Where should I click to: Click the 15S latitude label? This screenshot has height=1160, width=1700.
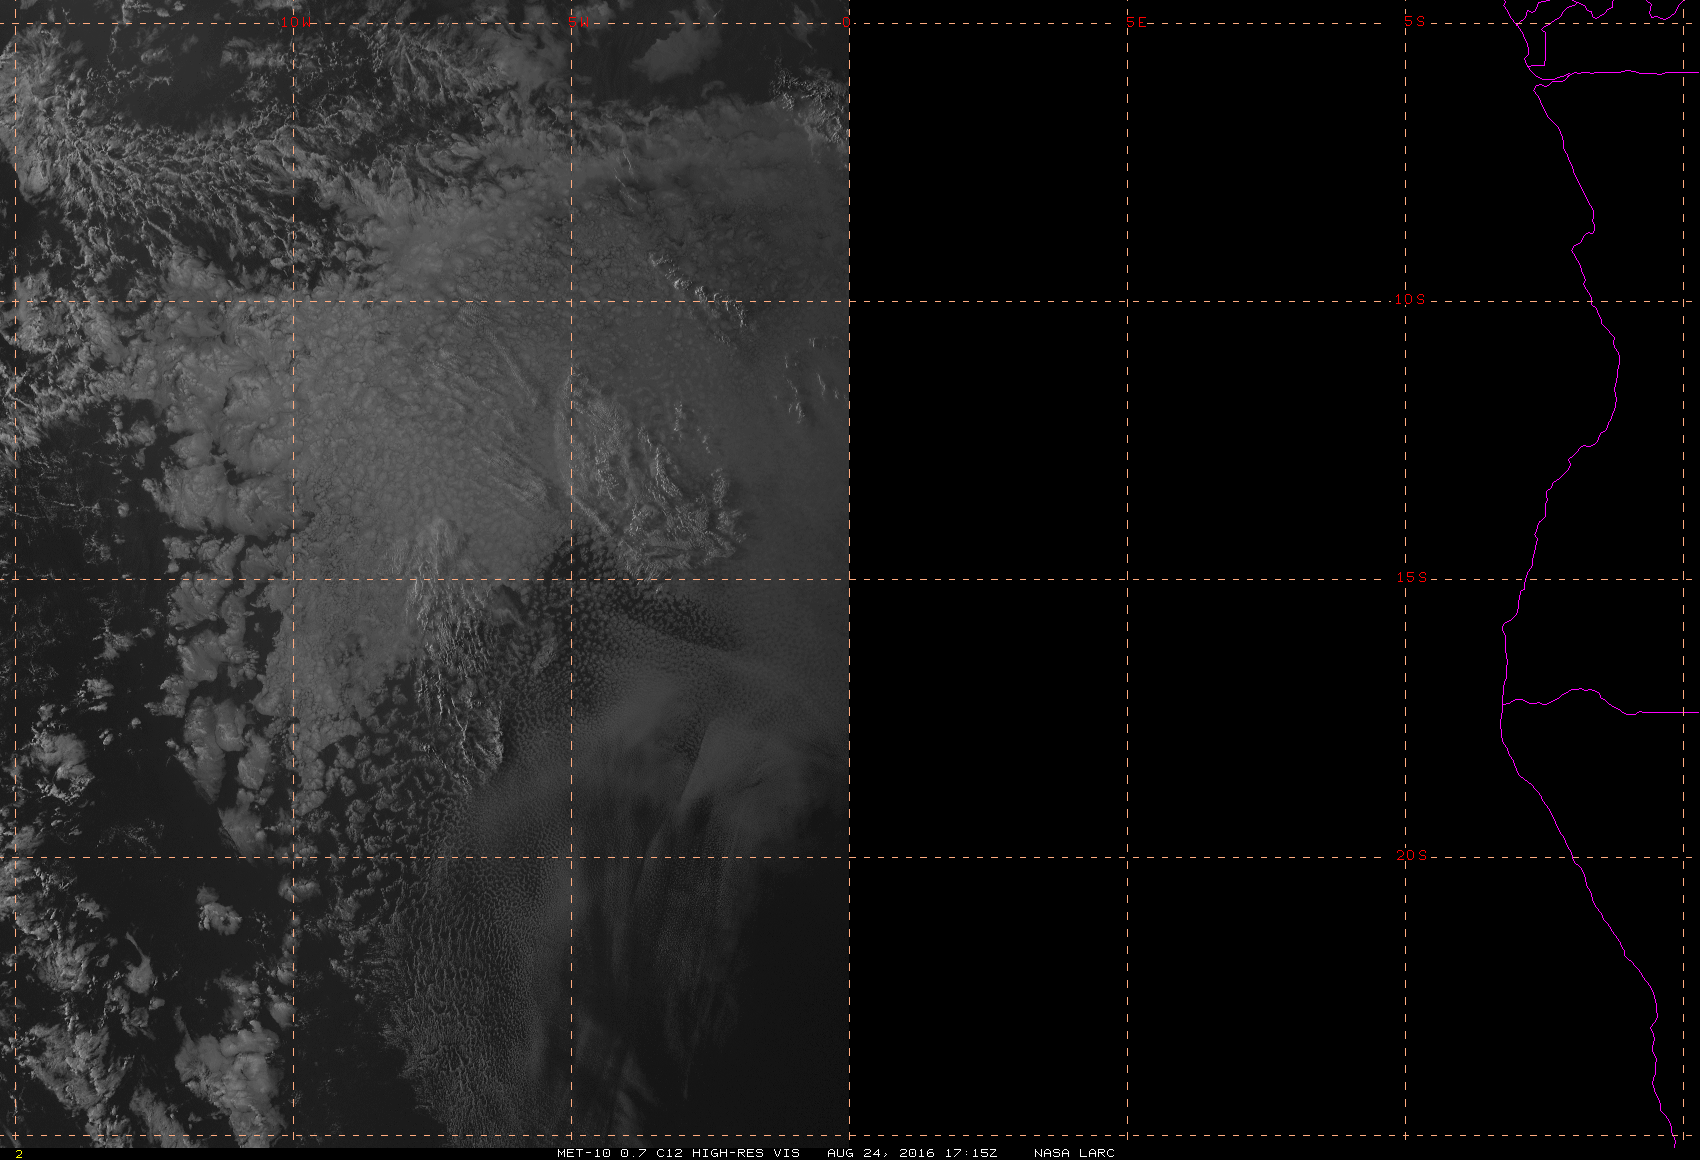point(1411,577)
